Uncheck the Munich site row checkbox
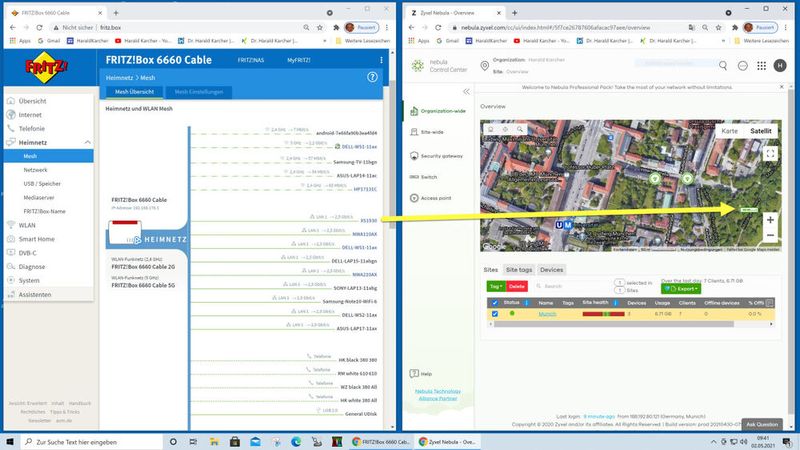The image size is (800, 450). (494, 314)
